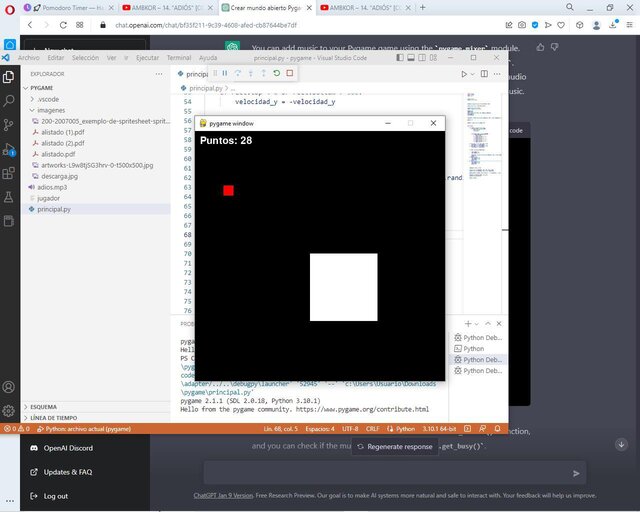The height and width of the screenshot is (512, 640).
Task: Open the Editar menu
Action: (56, 58)
